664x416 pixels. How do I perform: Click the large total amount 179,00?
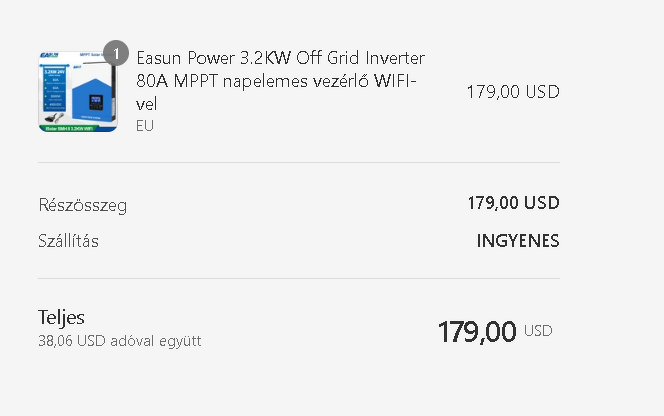click(477, 331)
